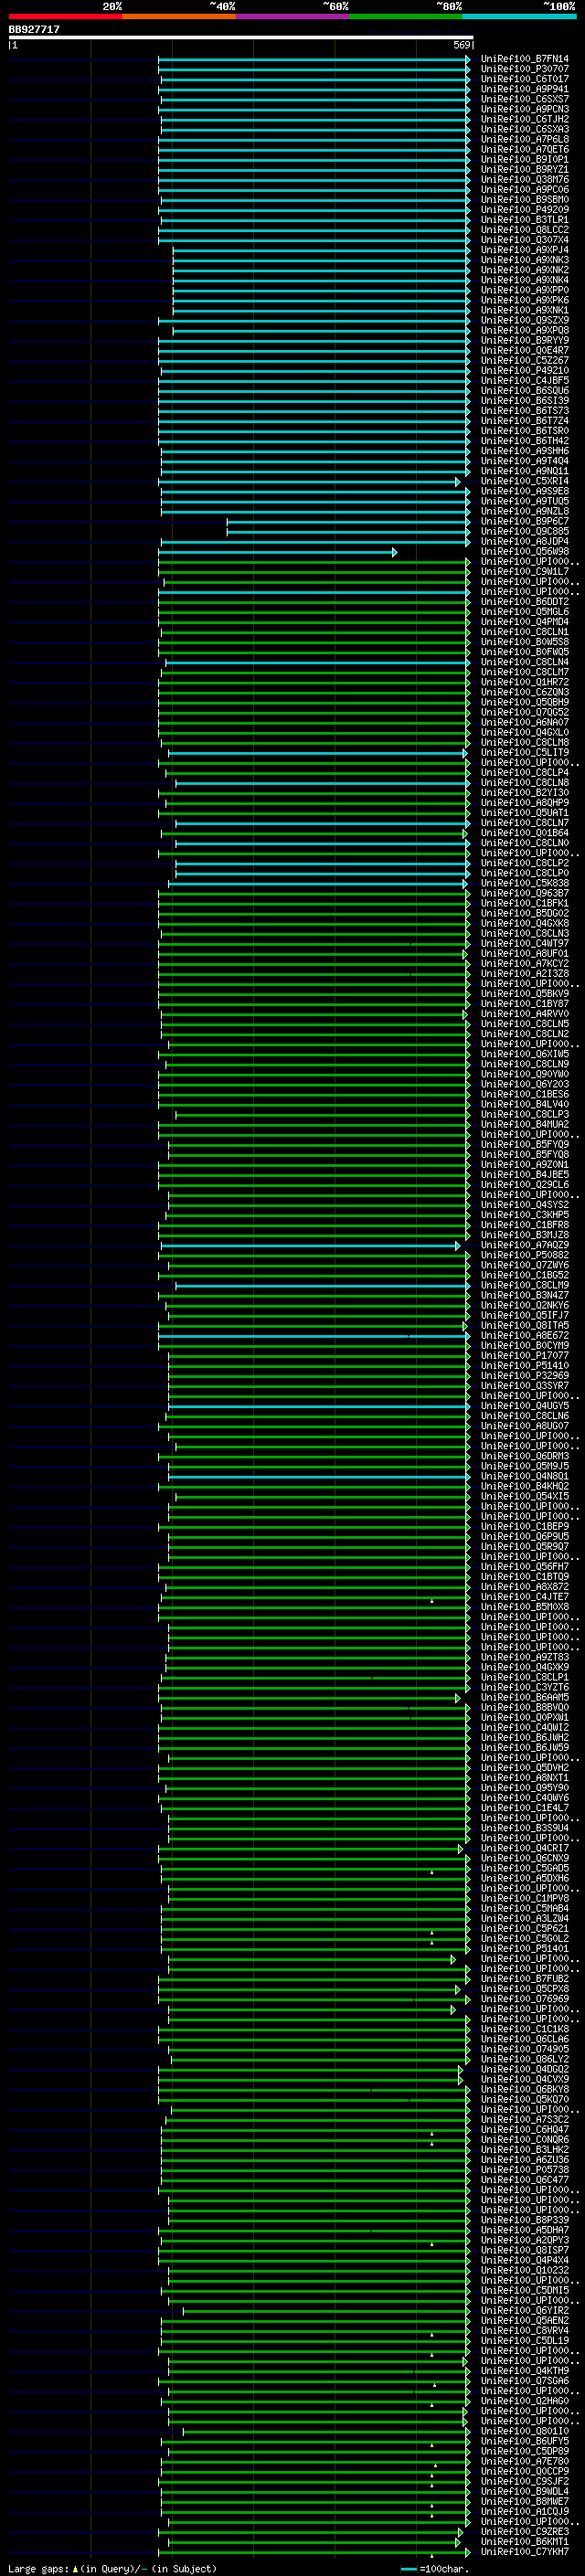Select hit label UniRef100_B2YI30
Viewport: 585px width, 2576px height.
524,793
